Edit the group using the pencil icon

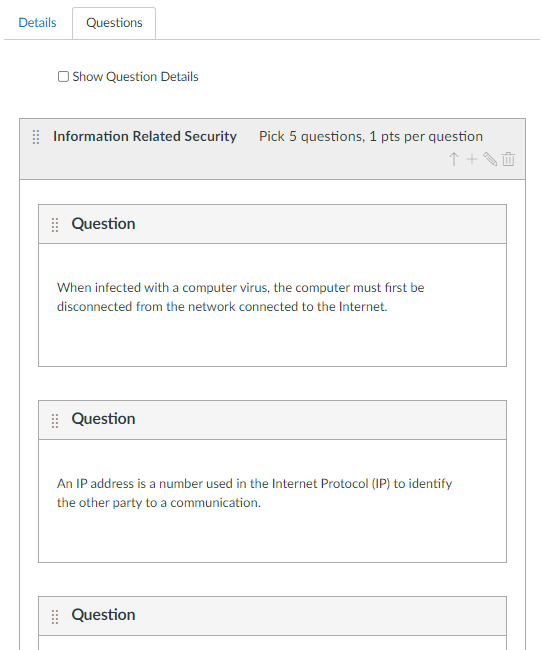pos(490,159)
